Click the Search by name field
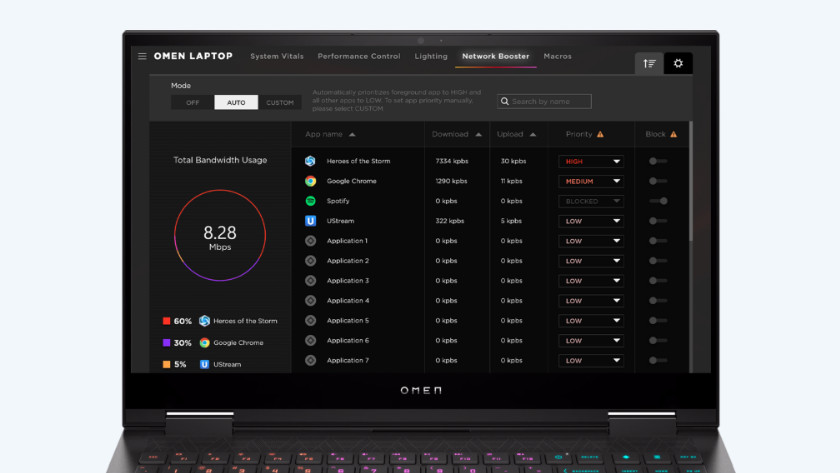 [x=544, y=101]
